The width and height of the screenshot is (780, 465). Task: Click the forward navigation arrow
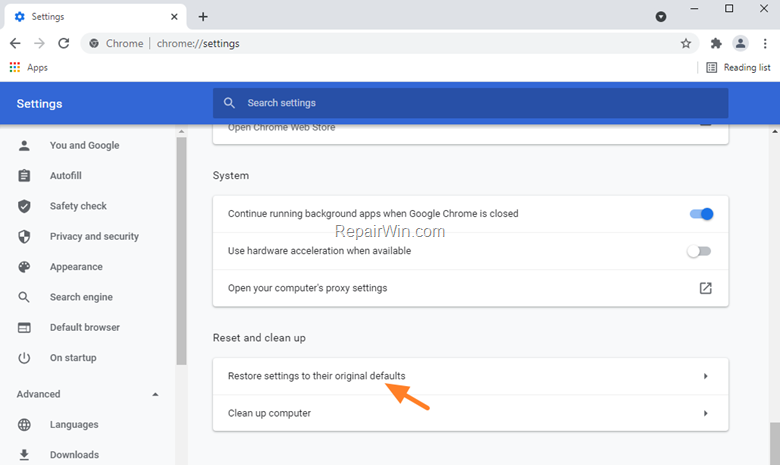pyautogui.click(x=39, y=43)
